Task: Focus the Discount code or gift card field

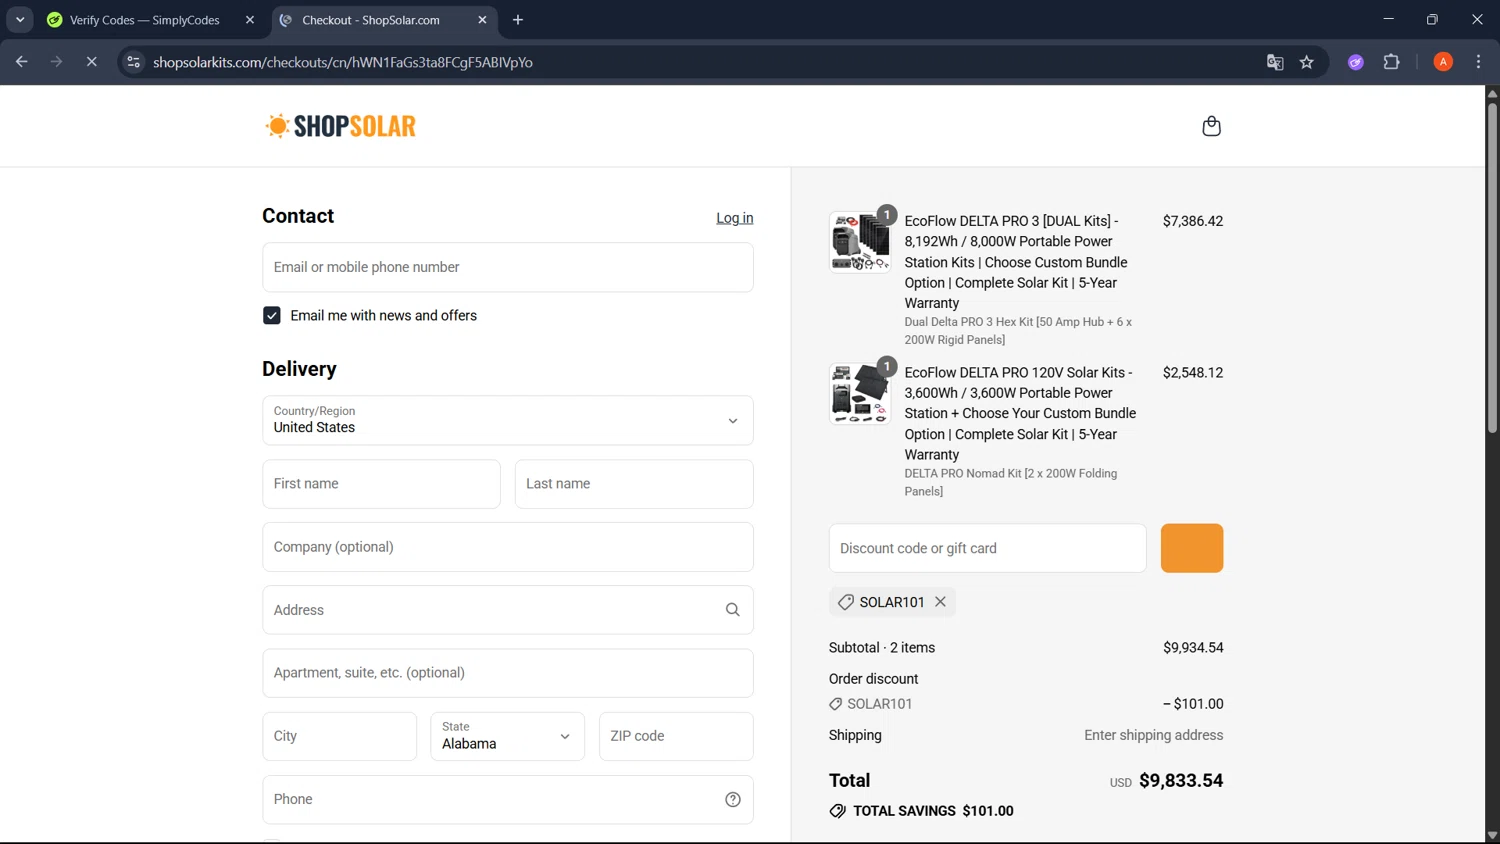Action: tap(987, 548)
